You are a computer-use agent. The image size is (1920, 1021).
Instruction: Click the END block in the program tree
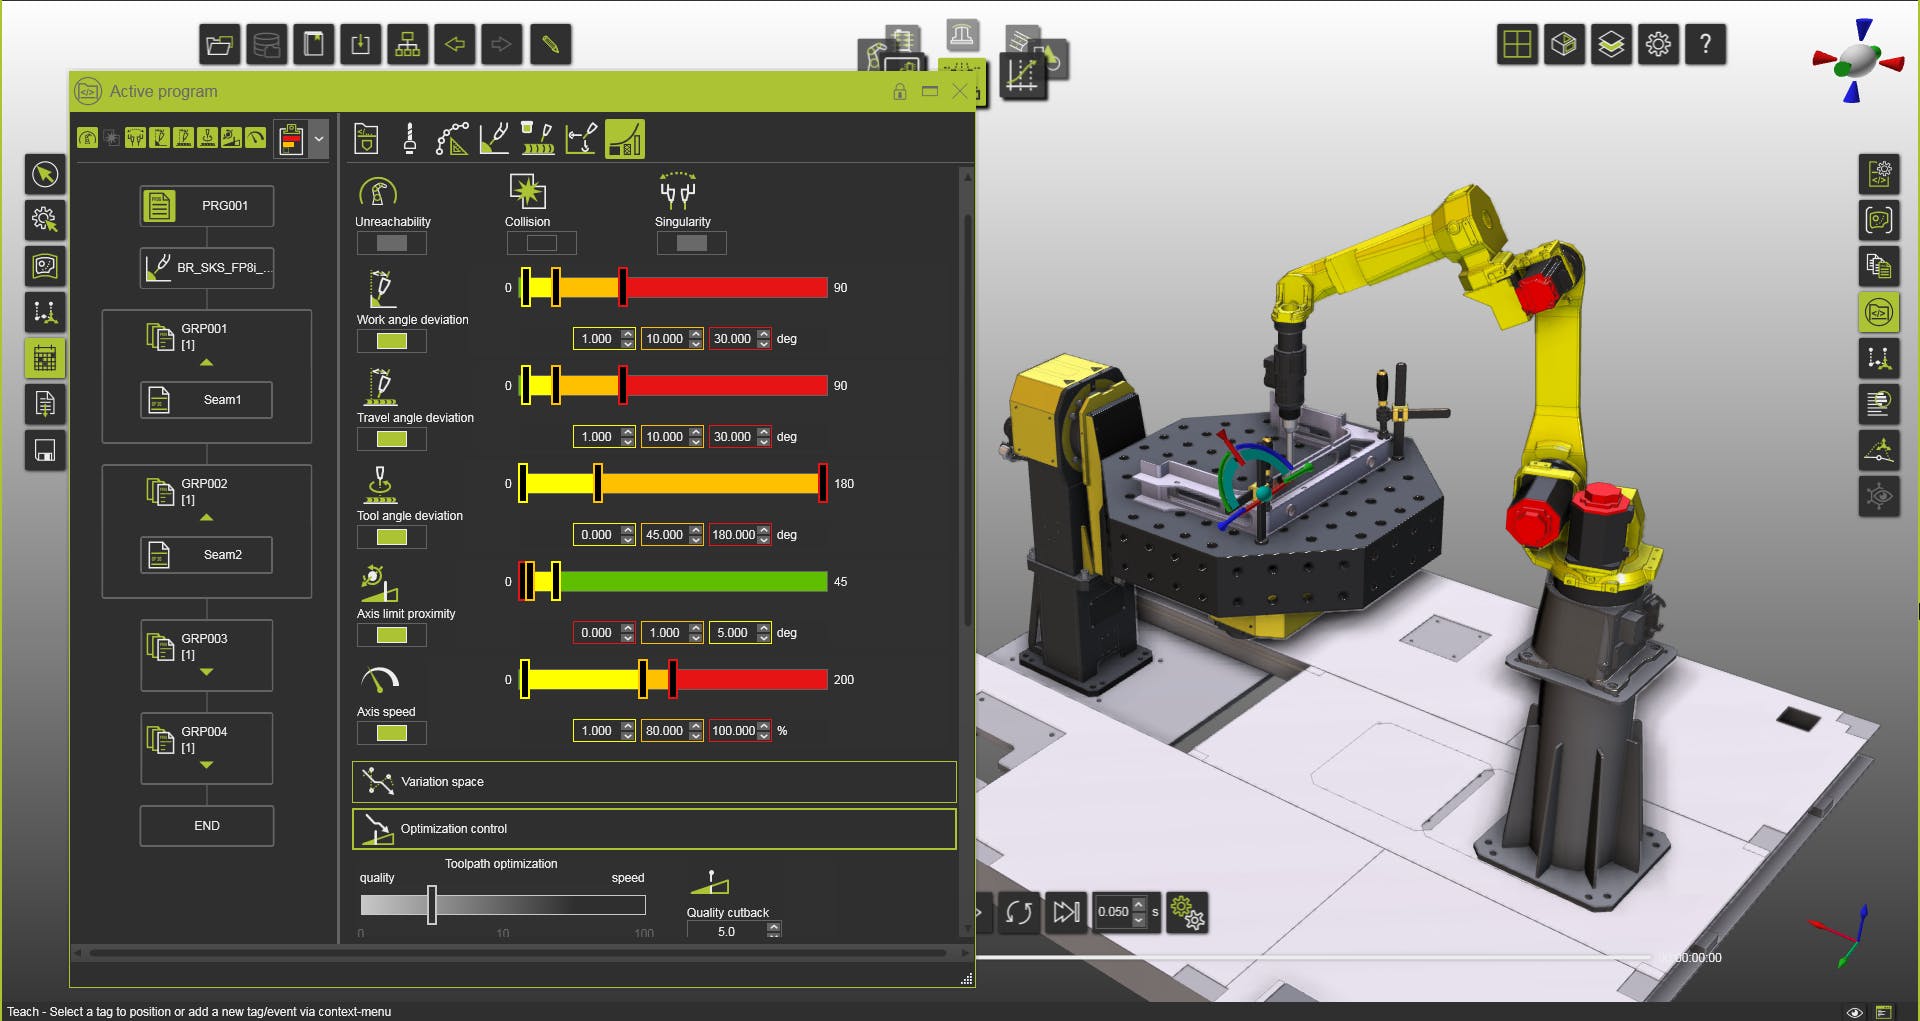click(x=206, y=825)
